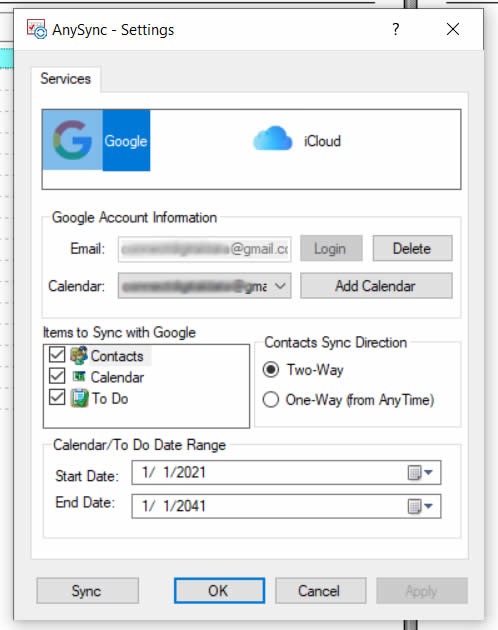This screenshot has width=498, height=630.
Task: Delete the Google account
Action: [412, 248]
